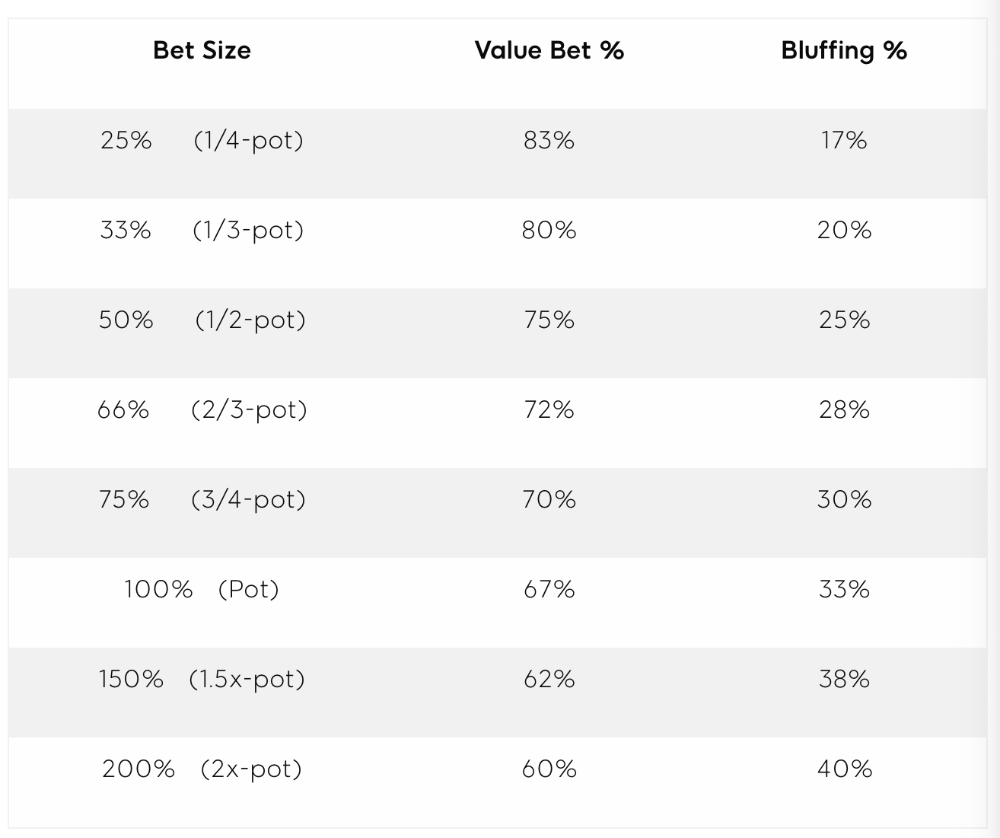Click the 38% bluffing cell

(844, 679)
